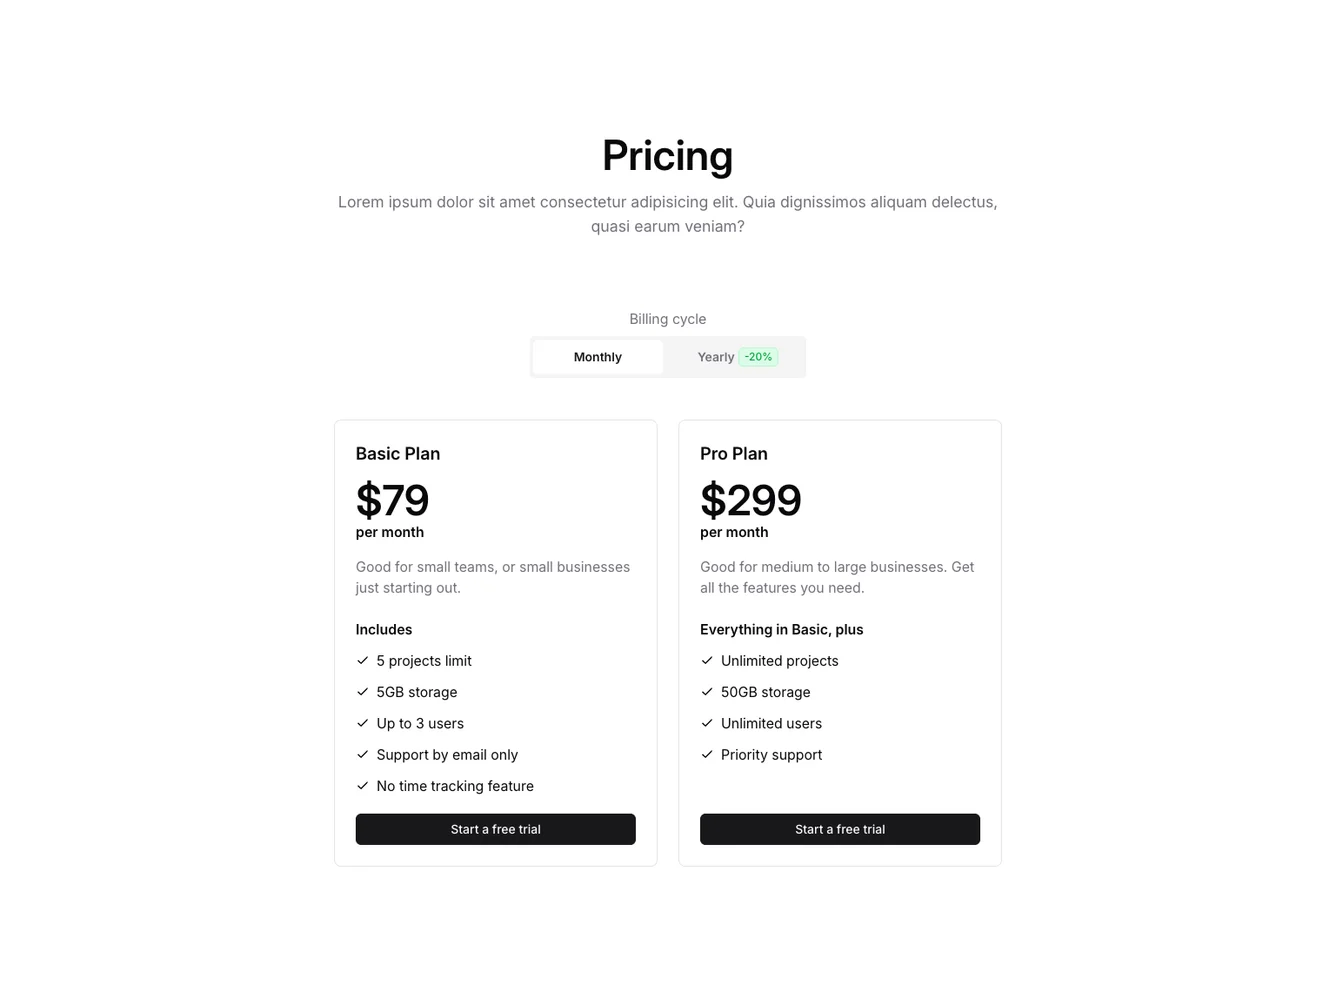Select the checkmark beside 'Up to 3 users'
The width and height of the screenshot is (1336, 1002).
(362, 723)
